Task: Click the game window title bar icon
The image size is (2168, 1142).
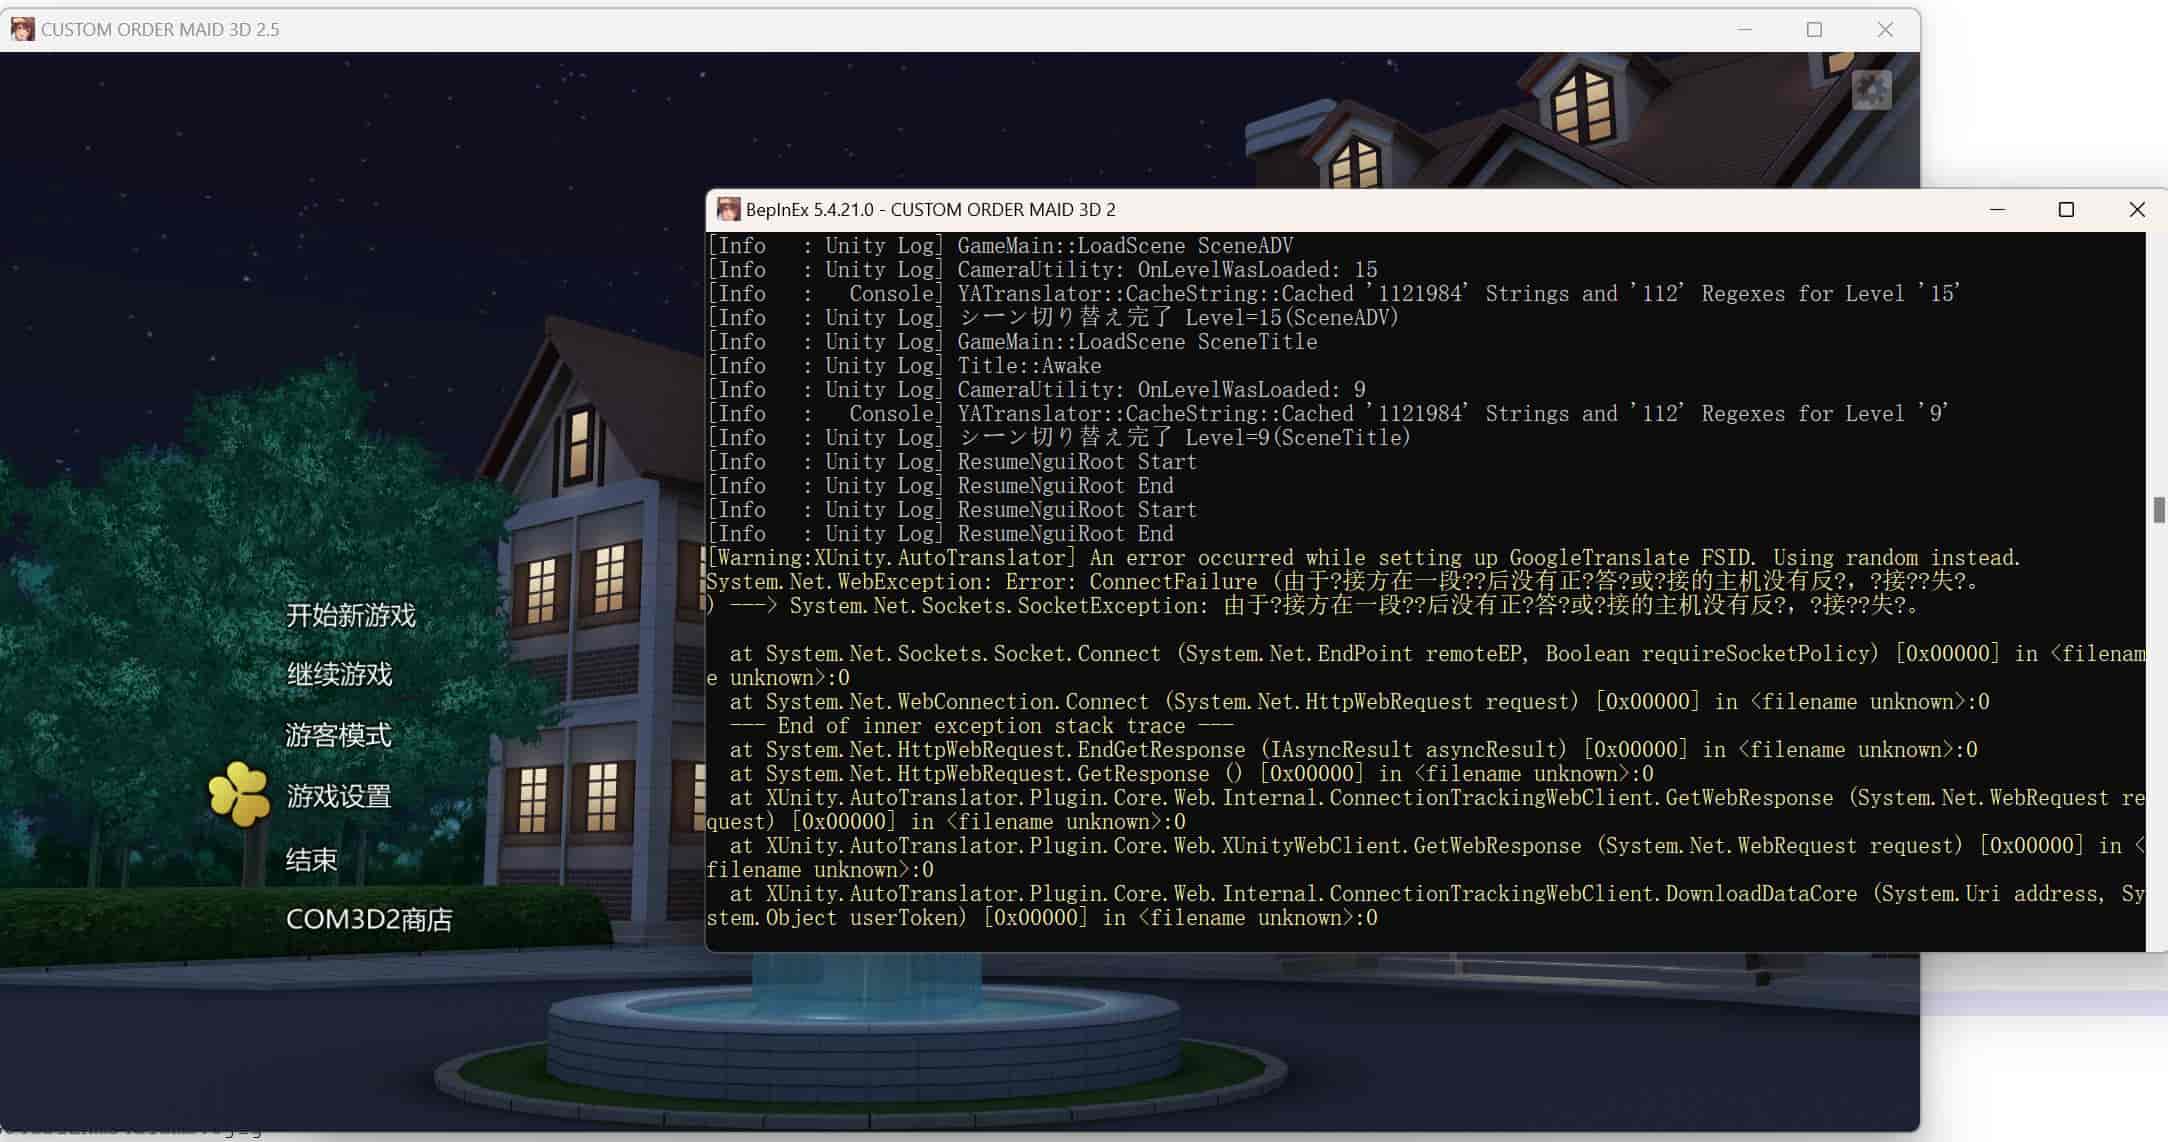Action: tap(22, 29)
